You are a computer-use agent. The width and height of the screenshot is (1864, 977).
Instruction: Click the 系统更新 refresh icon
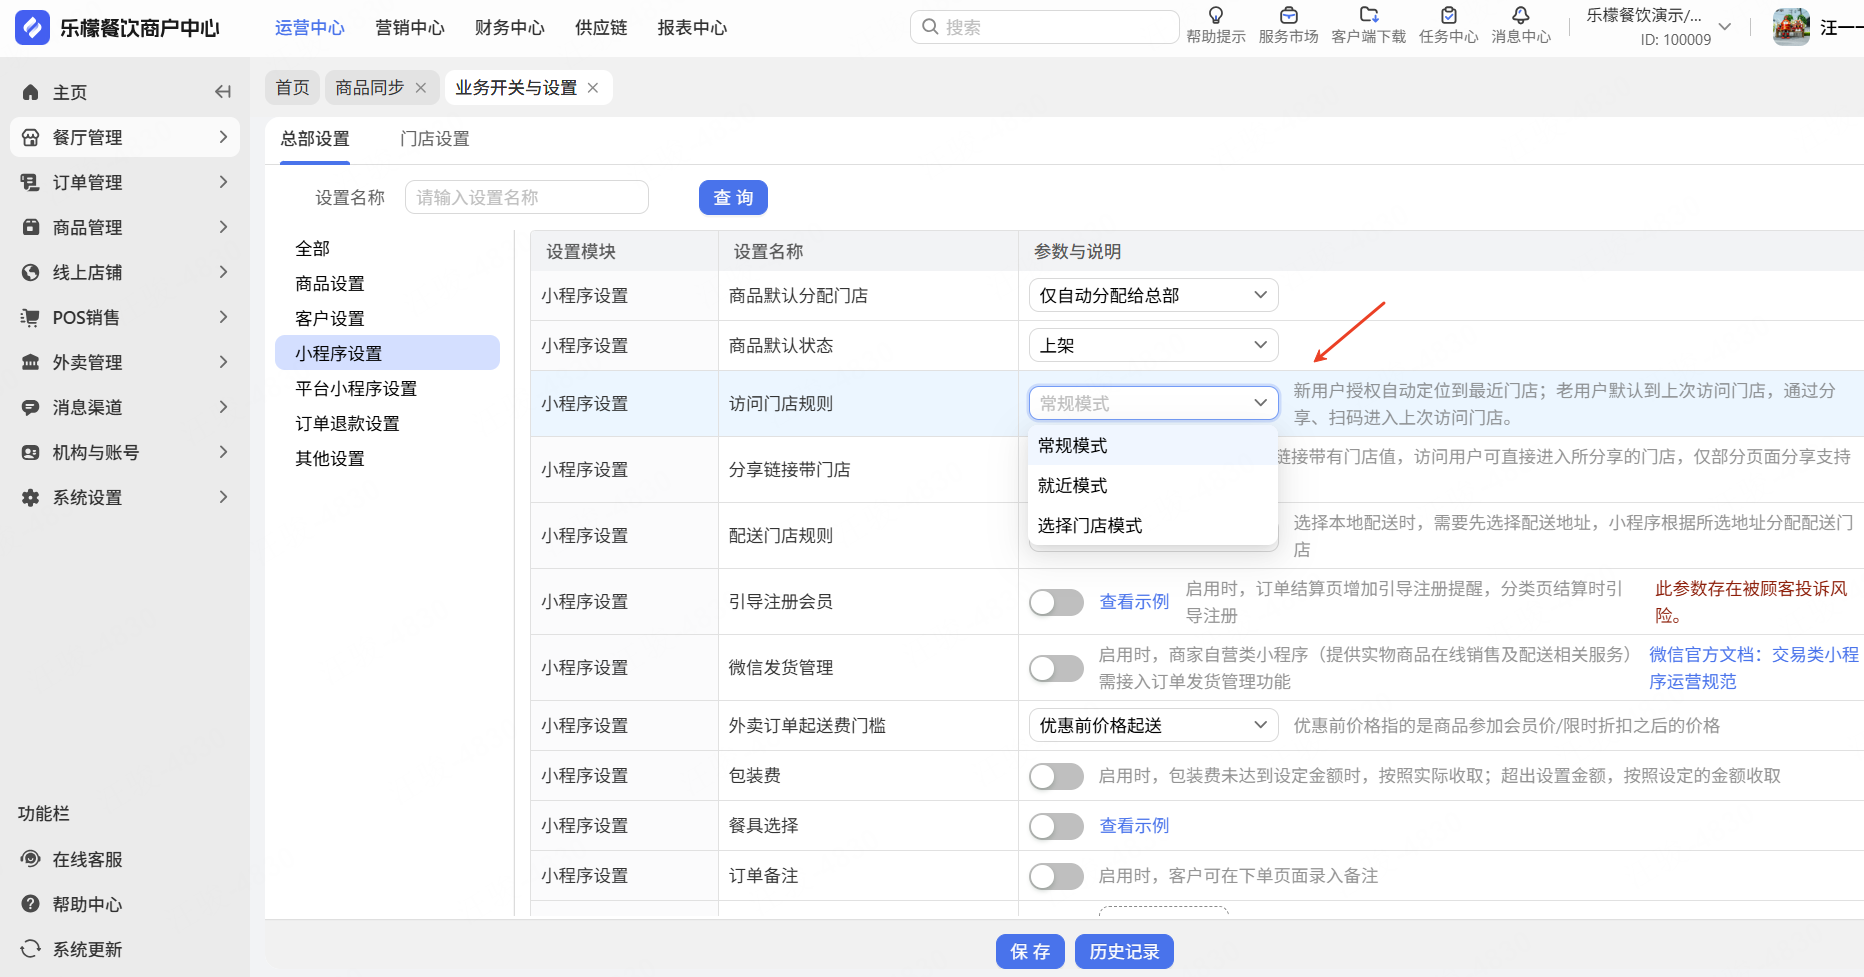(31, 949)
